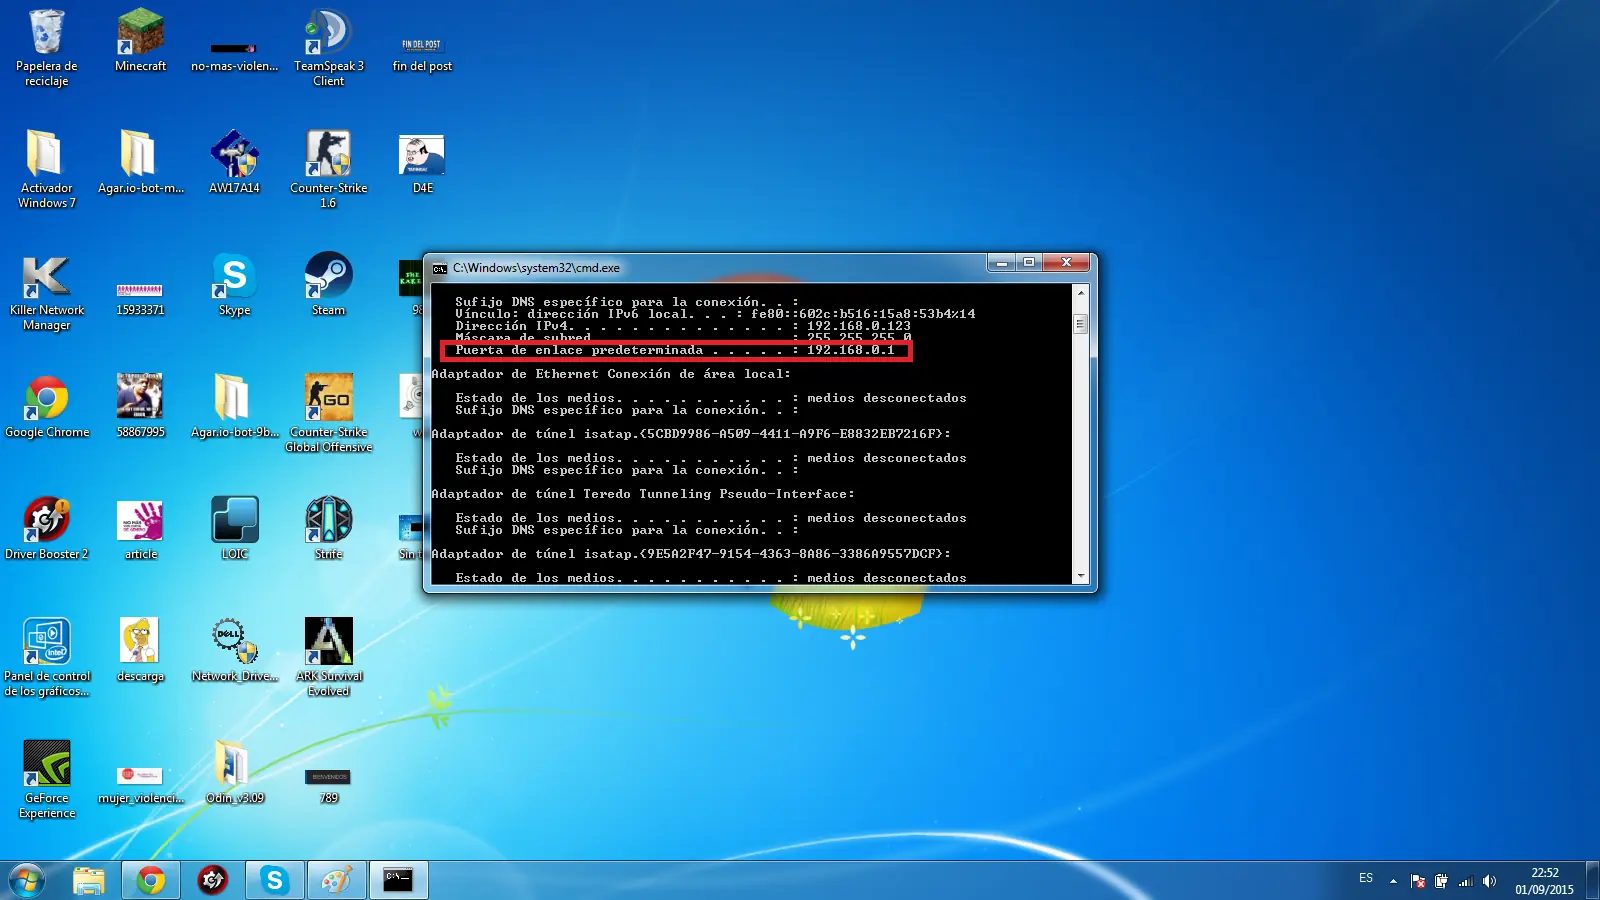Launch Skype from the desktop
This screenshot has height=900, width=1600.
[234, 284]
